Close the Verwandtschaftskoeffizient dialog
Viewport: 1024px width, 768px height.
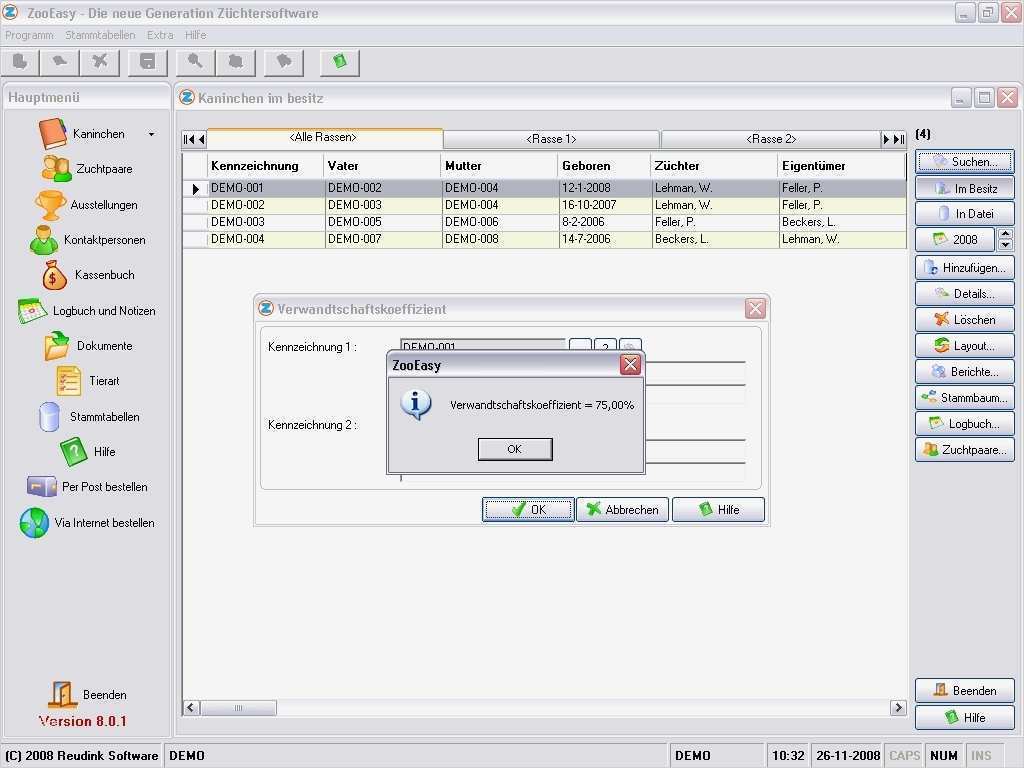pyautogui.click(x=755, y=309)
